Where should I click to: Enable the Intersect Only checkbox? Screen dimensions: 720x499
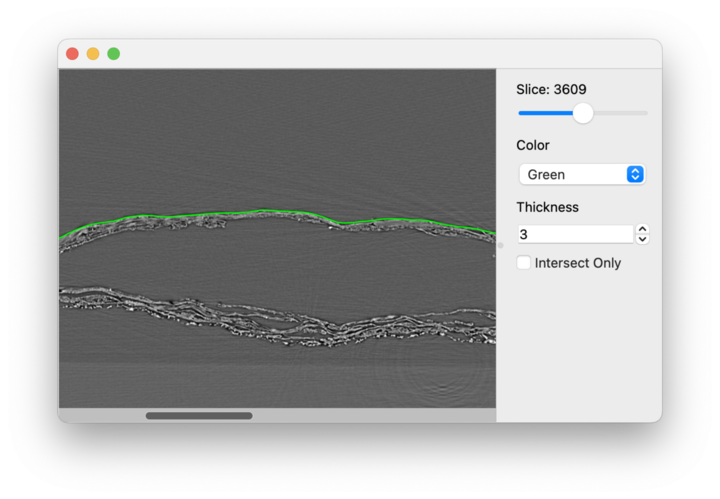523,263
